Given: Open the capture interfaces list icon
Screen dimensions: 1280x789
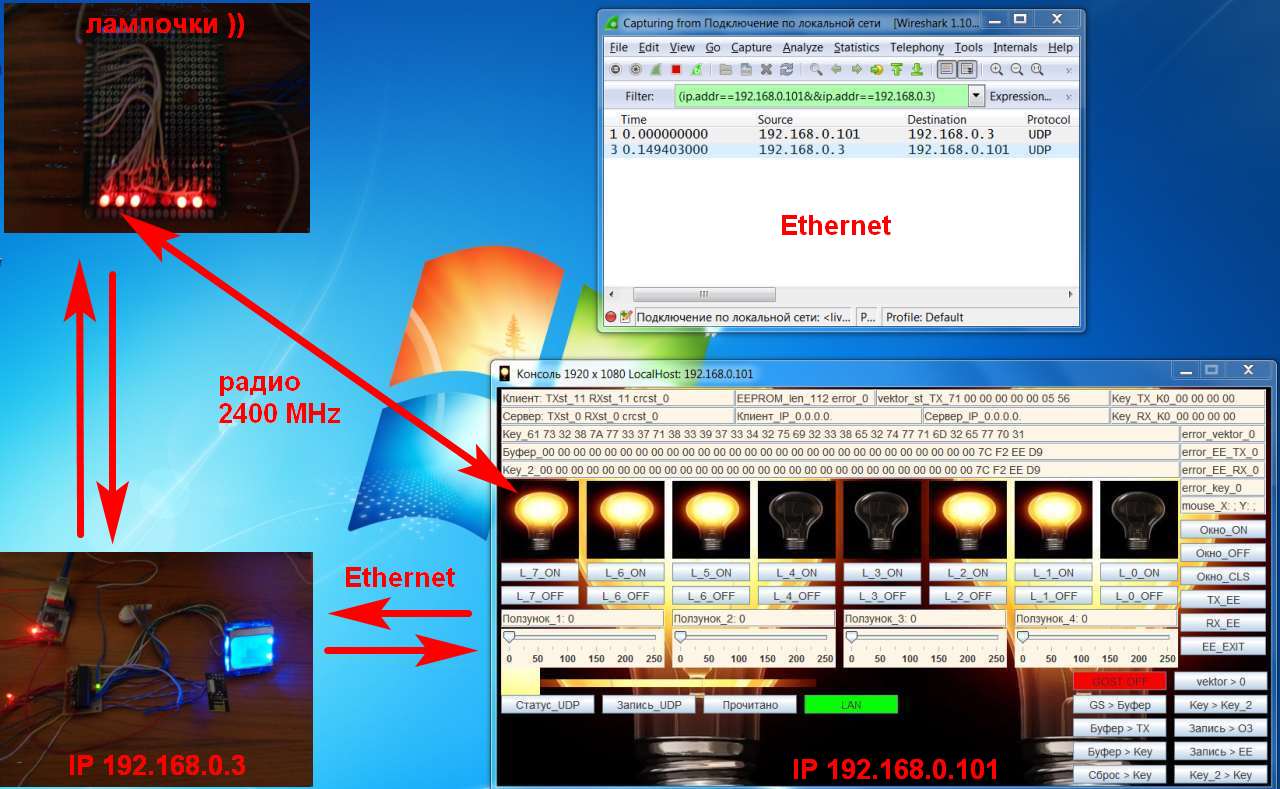Looking at the screenshot, I should [x=615, y=70].
